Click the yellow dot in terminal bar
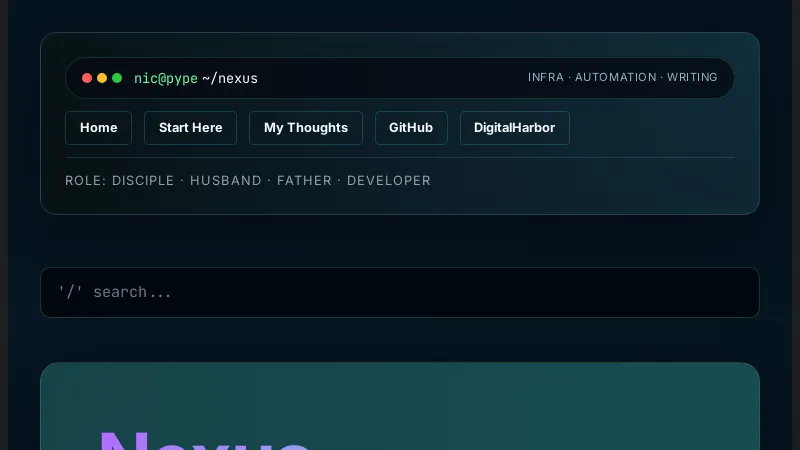 [x=102, y=78]
